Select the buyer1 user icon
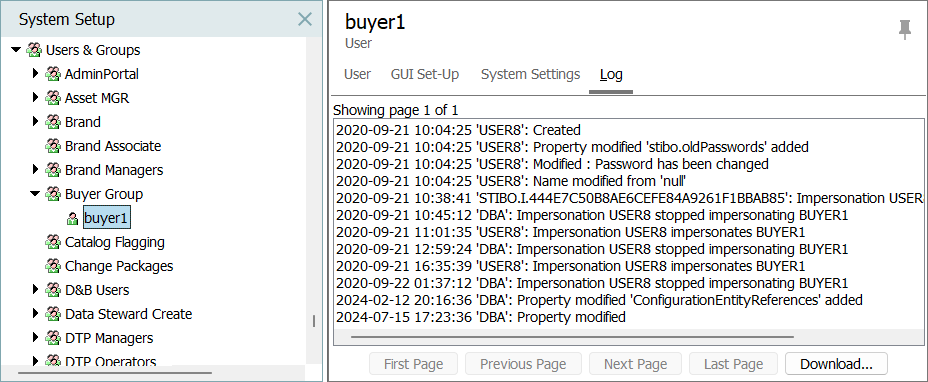 (x=72, y=219)
